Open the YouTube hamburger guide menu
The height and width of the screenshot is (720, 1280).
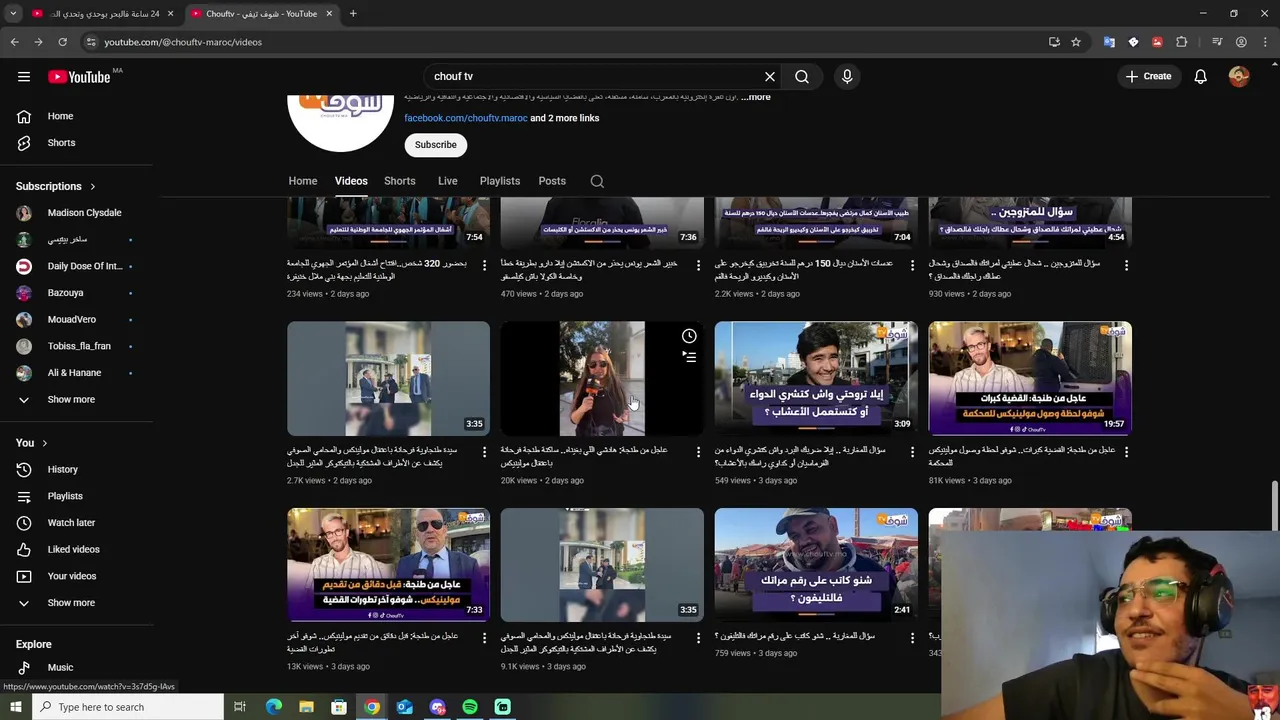point(24,76)
